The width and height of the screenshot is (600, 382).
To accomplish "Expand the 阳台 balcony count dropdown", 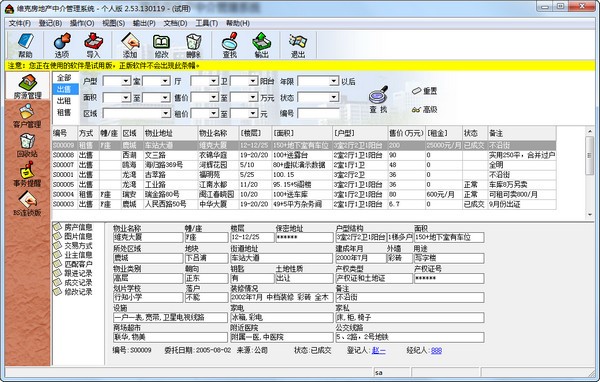I will tap(253, 81).
